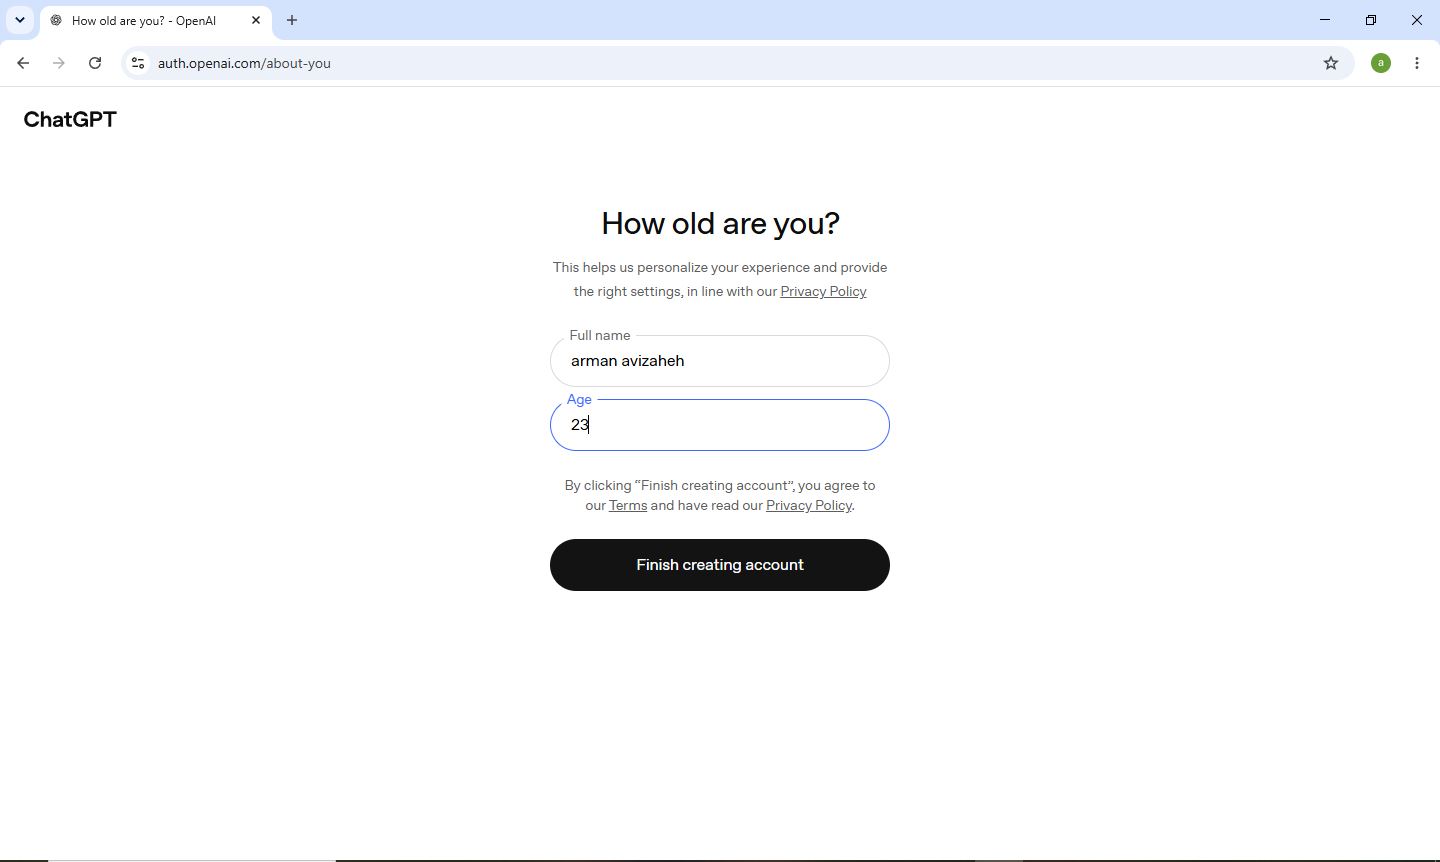Open the Privacy Policy link under the heading
Viewport: 1440px width, 862px height.
(823, 292)
